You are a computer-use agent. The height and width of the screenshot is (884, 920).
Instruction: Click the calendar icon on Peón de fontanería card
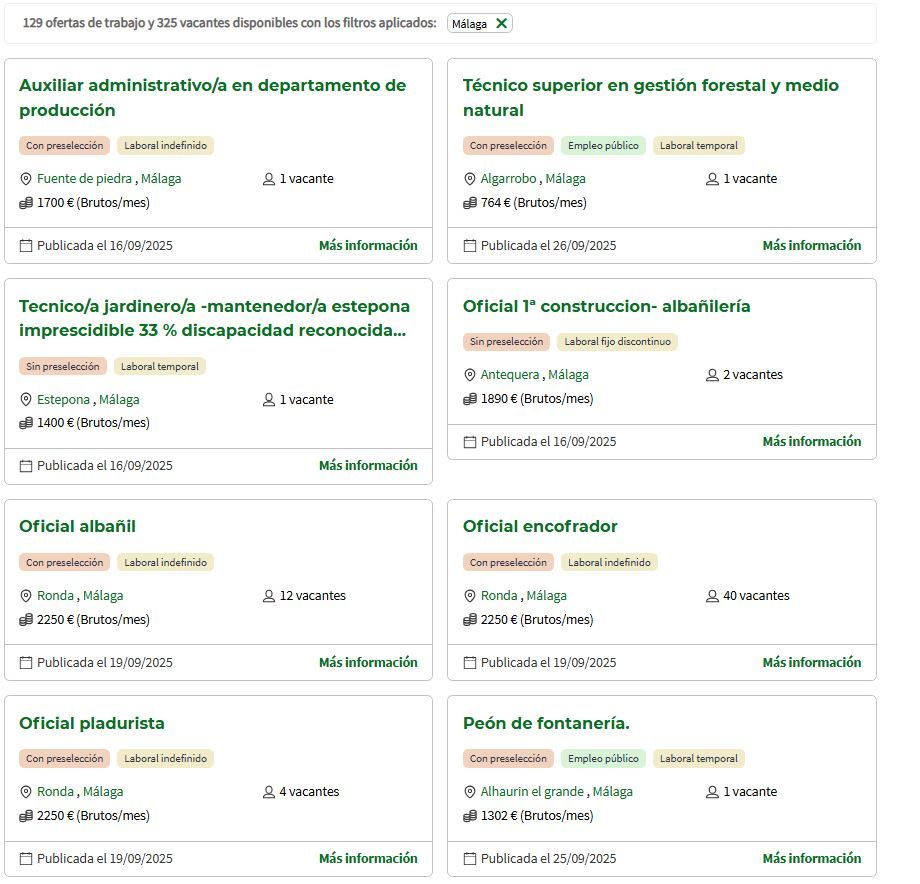(468, 858)
